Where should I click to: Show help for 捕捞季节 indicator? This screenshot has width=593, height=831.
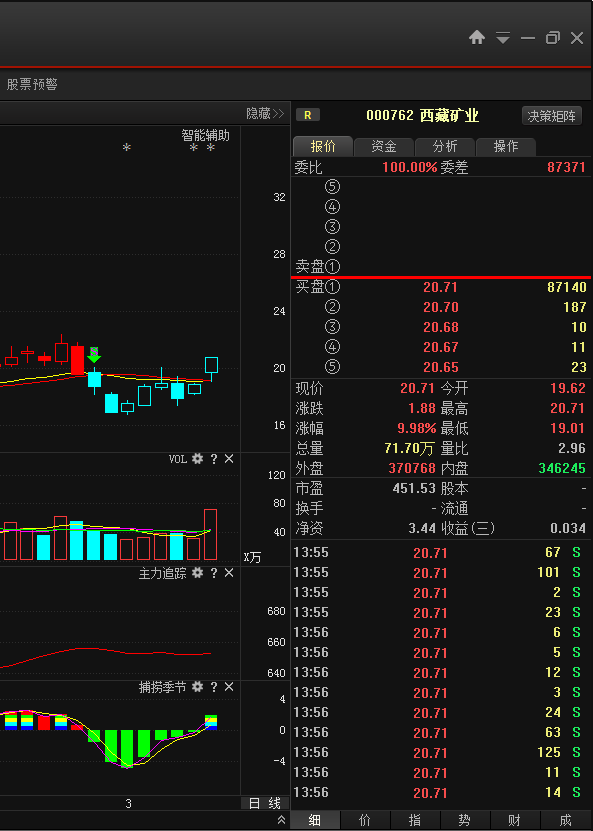click(214, 687)
